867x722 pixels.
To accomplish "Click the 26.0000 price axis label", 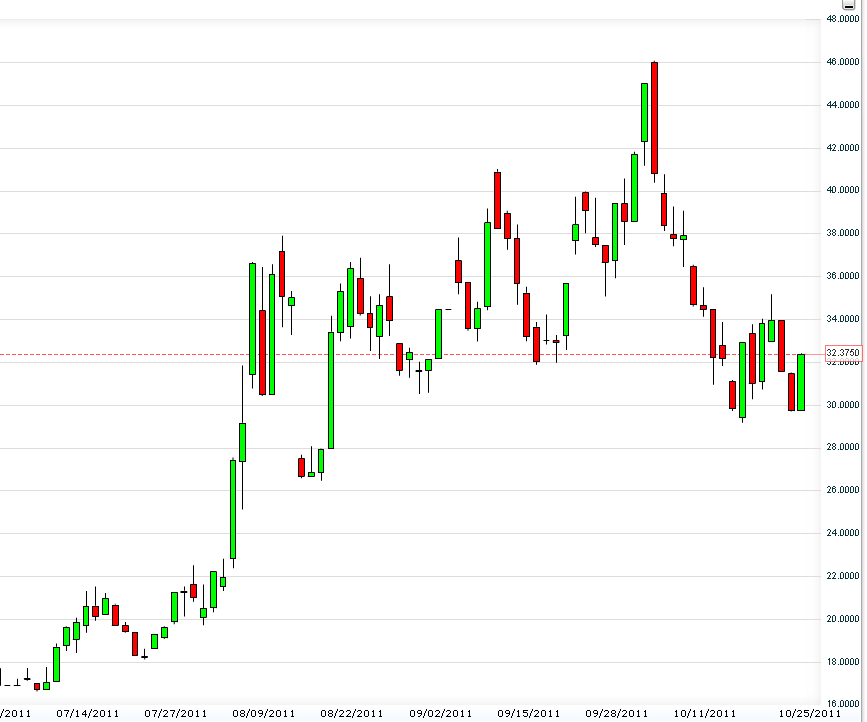I will pos(843,490).
